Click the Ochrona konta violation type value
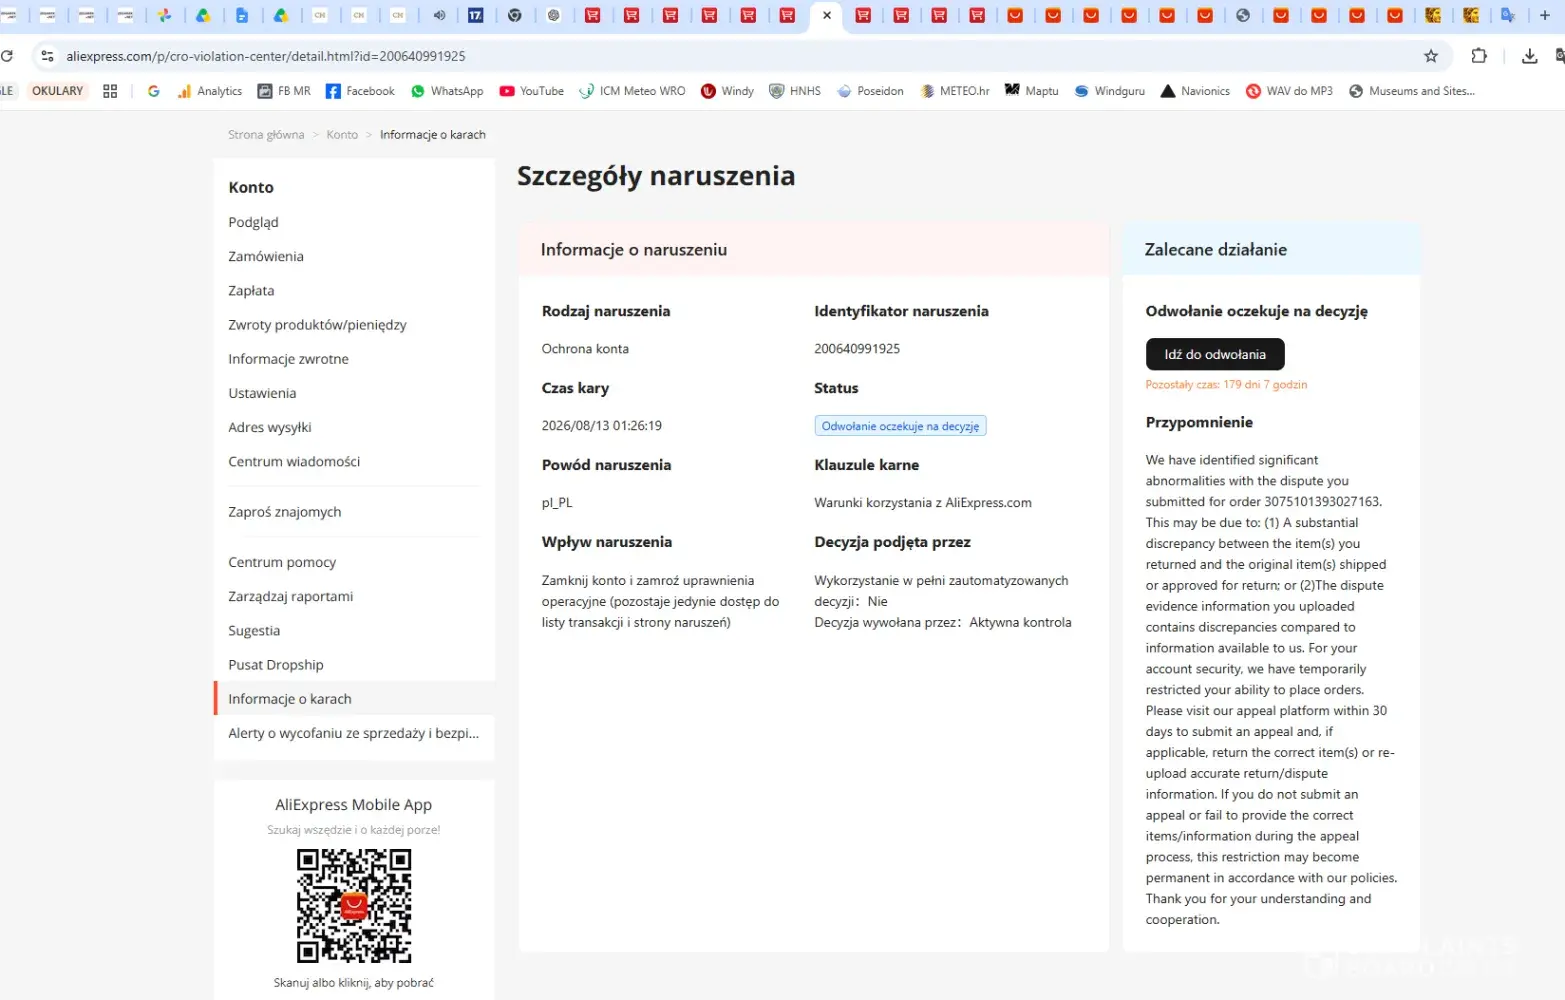The width and height of the screenshot is (1565, 1000). pyautogui.click(x=585, y=349)
